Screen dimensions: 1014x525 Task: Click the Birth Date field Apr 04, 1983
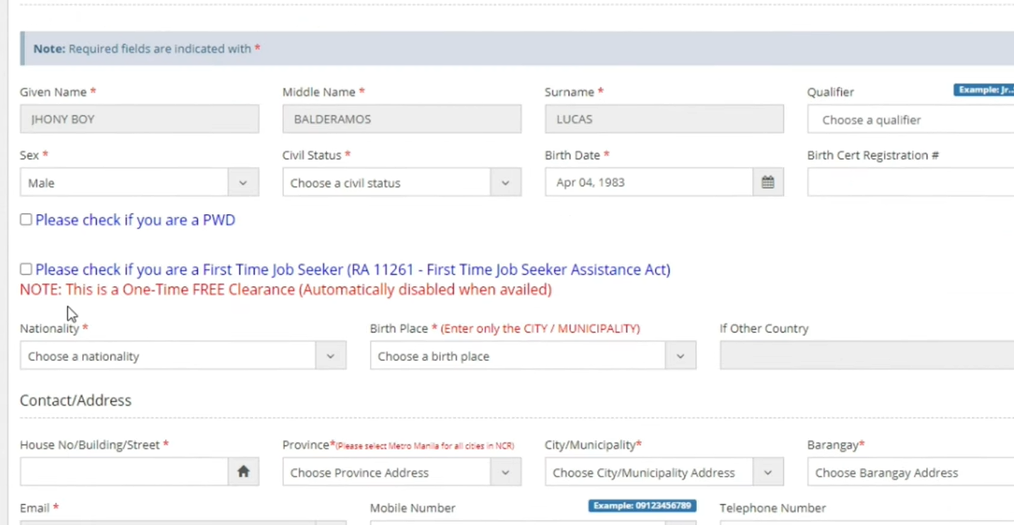pyautogui.click(x=649, y=182)
